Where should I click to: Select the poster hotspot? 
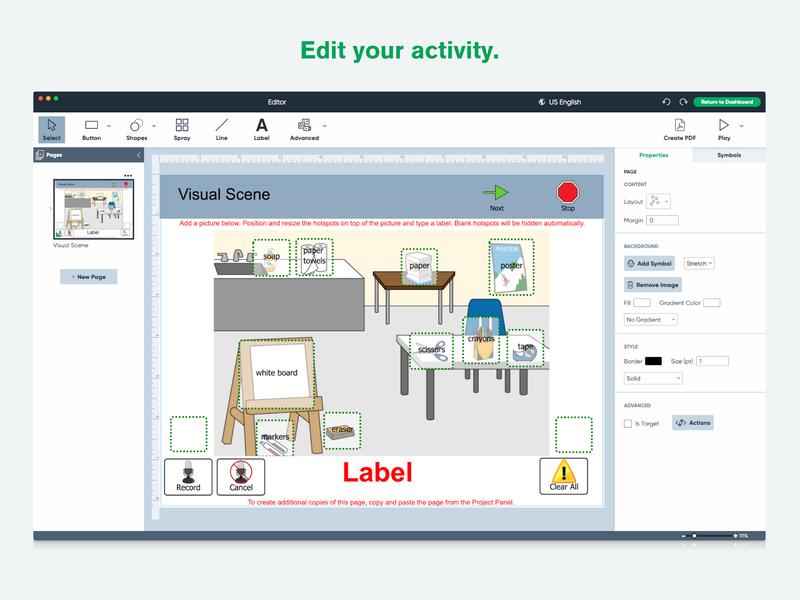tap(511, 267)
